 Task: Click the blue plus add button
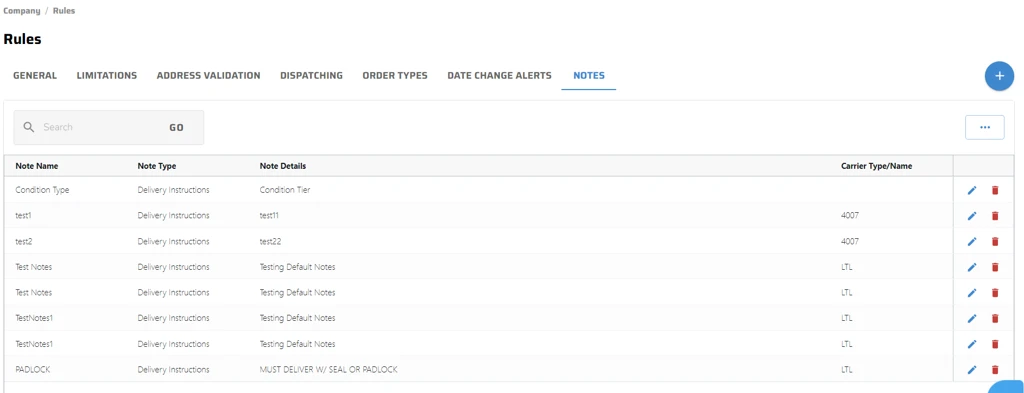tap(999, 76)
